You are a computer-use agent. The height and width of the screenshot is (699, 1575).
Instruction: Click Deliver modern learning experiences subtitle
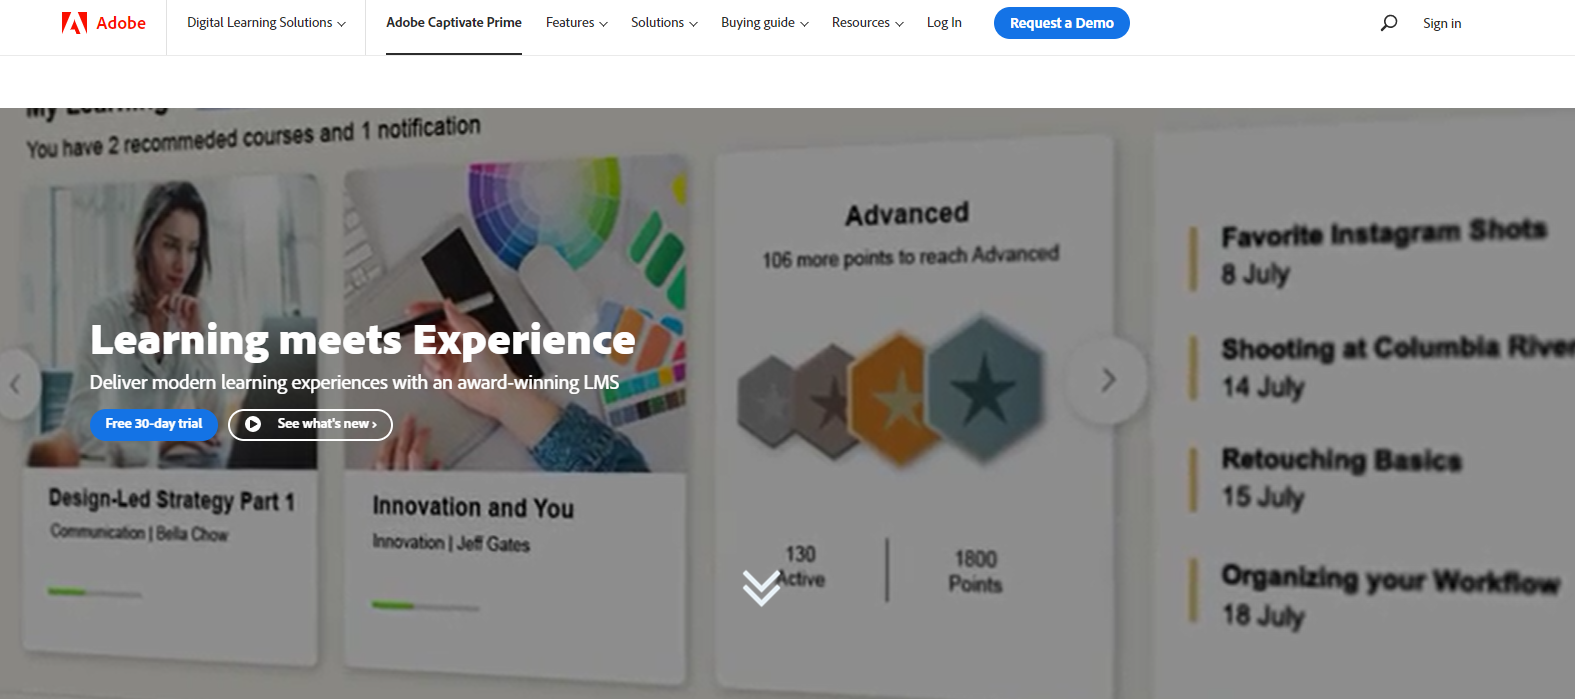pyautogui.click(x=354, y=383)
